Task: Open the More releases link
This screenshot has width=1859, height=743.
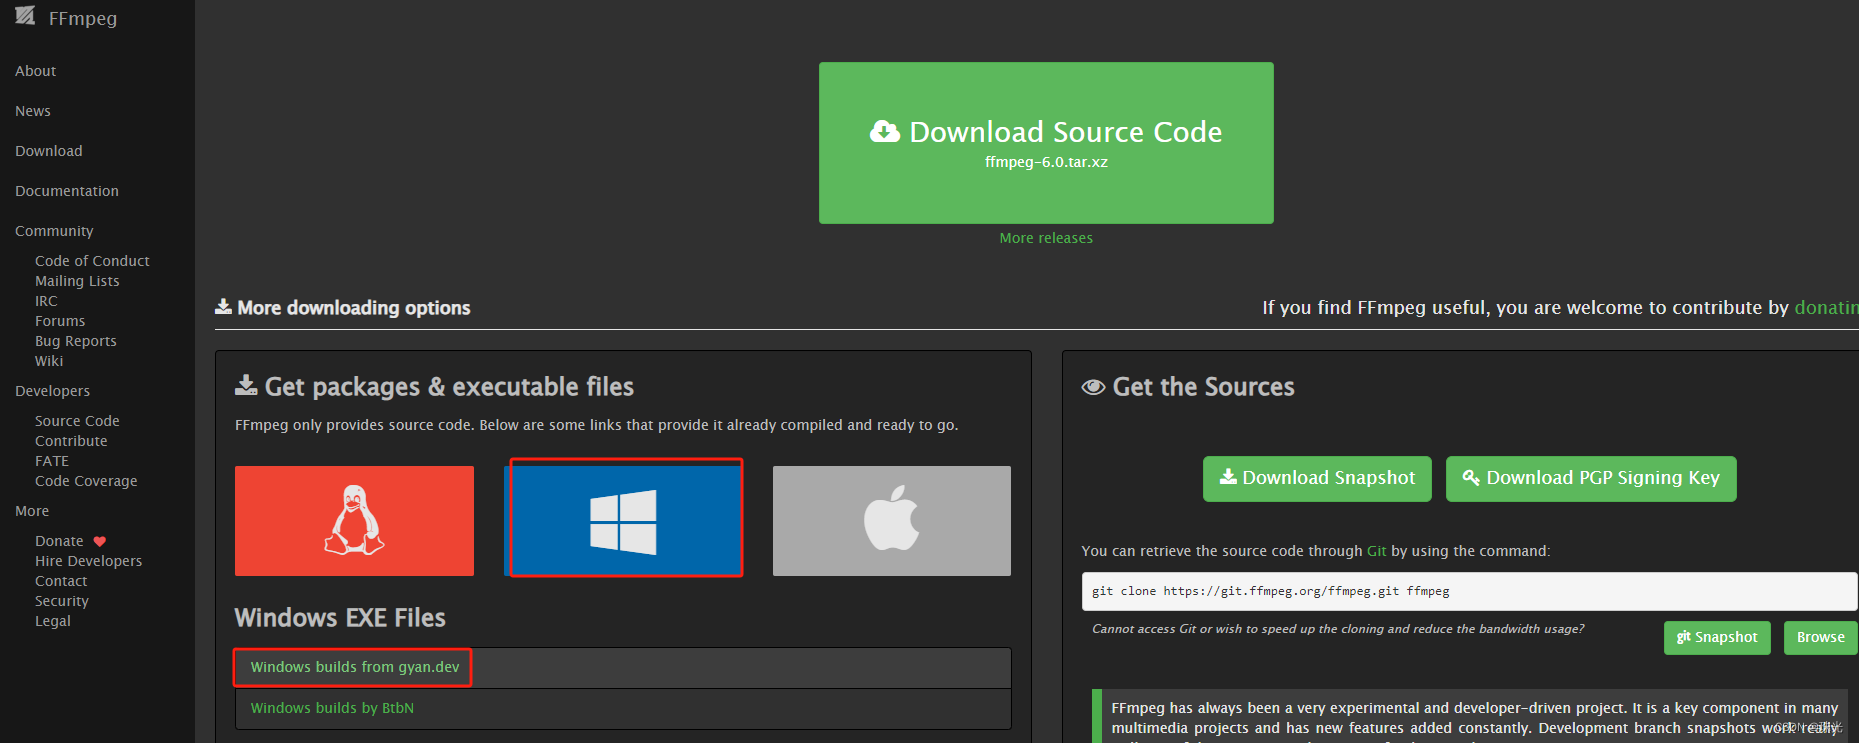Action: pos(1046,238)
